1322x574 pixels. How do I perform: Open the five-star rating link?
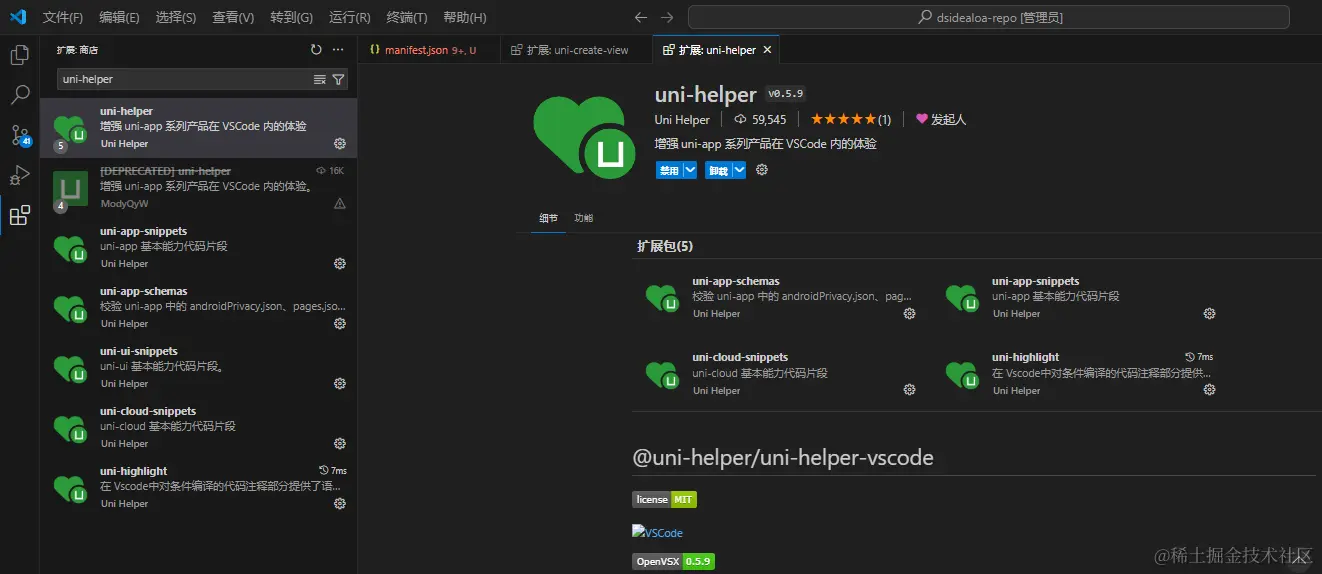click(851, 119)
